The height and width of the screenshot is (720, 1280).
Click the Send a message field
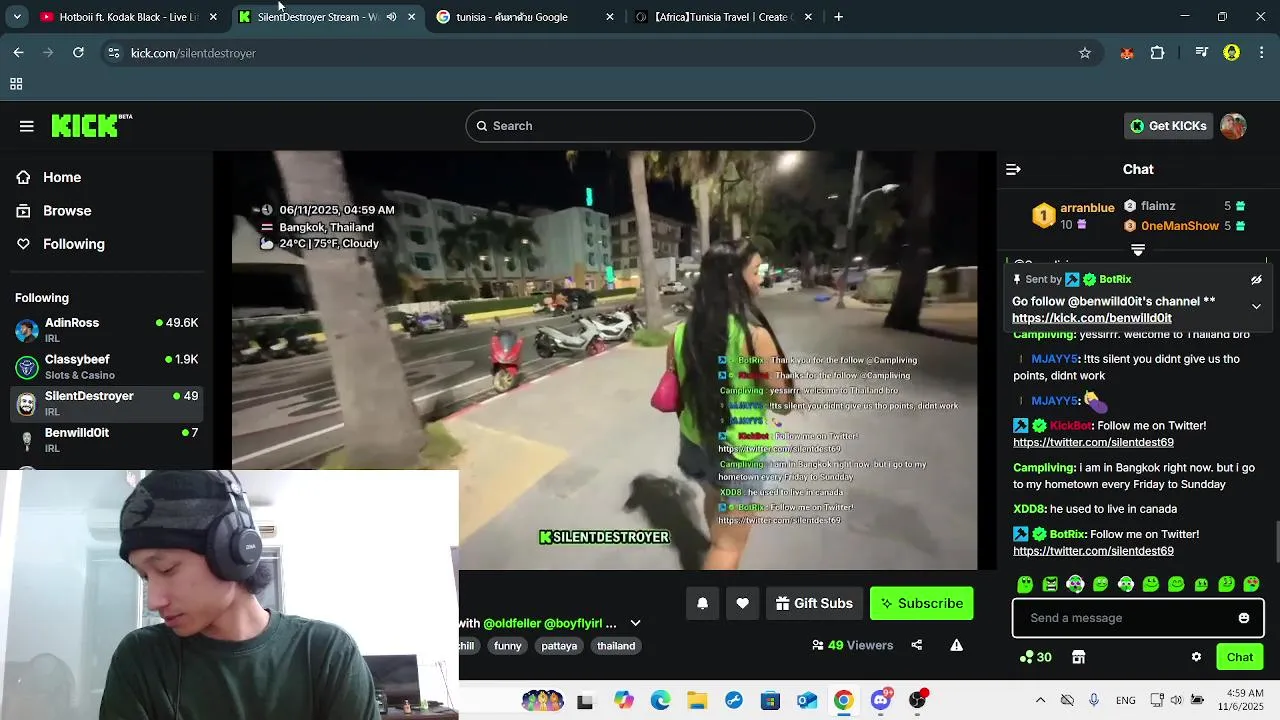pyautogui.click(x=1138, y=618)
